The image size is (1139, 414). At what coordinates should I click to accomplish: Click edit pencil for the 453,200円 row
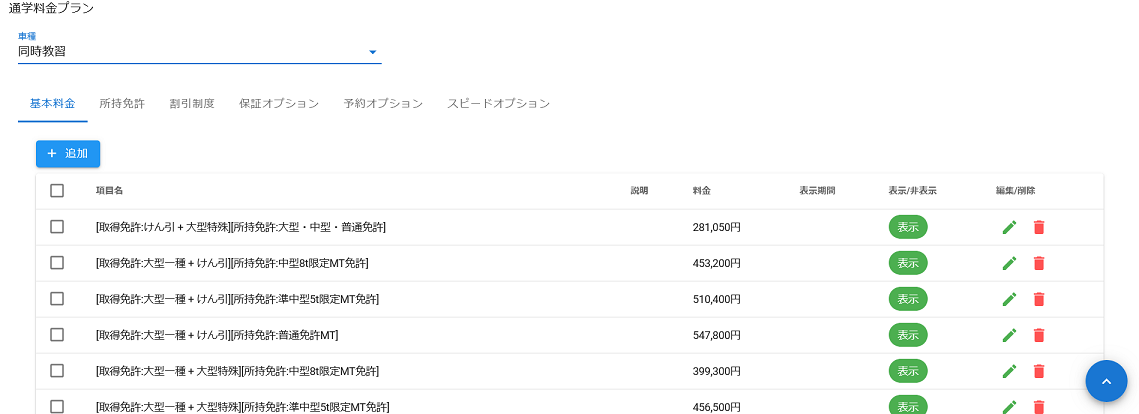click(x=1009, y=263)
